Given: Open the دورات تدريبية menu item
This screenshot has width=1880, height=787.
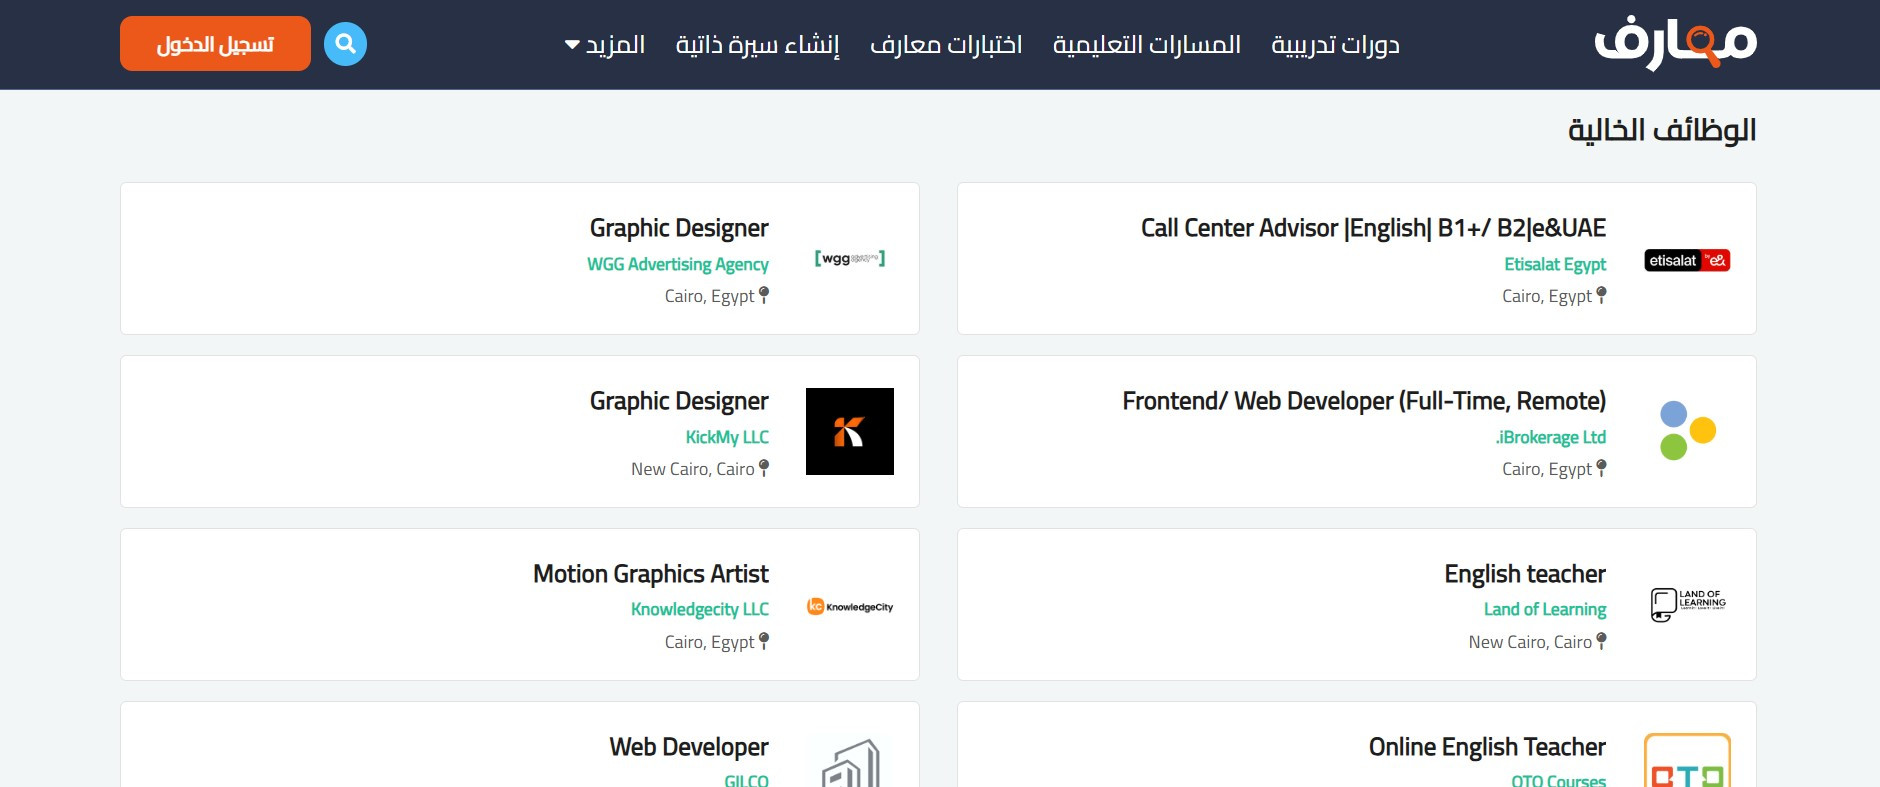Looking at the screenshot, I should 1335,45.
